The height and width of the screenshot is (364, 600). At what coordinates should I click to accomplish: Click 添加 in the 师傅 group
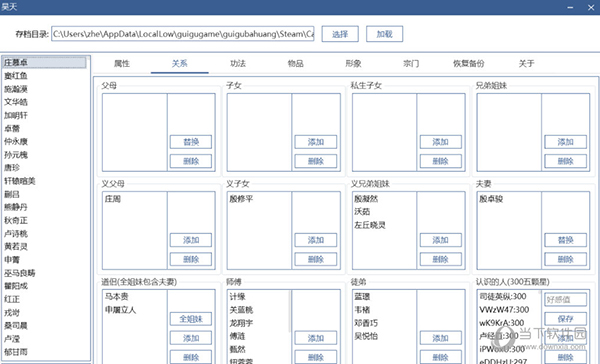point(316,338)
